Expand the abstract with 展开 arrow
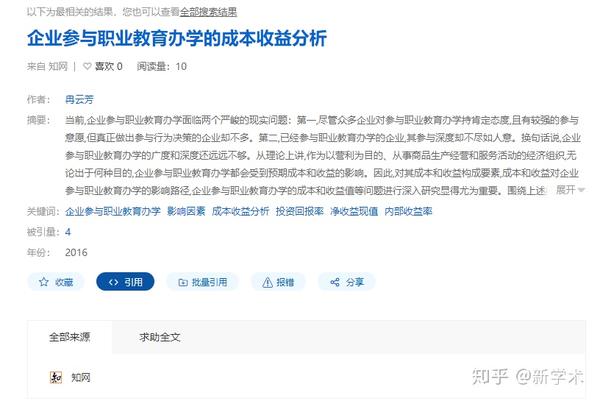 tap(570, 190)
